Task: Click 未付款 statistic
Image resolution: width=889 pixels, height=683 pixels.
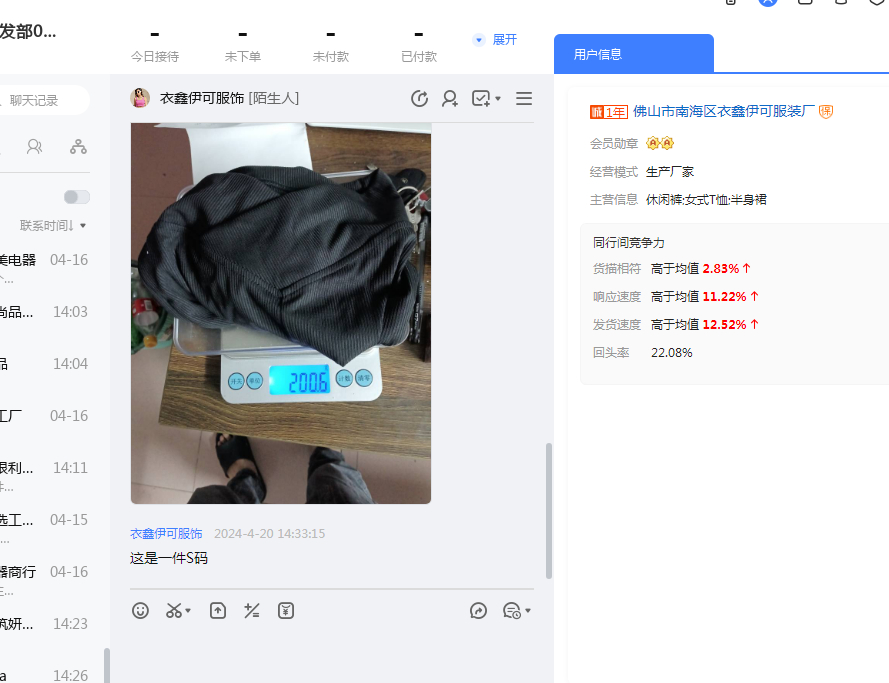Action: click(331, 48)
